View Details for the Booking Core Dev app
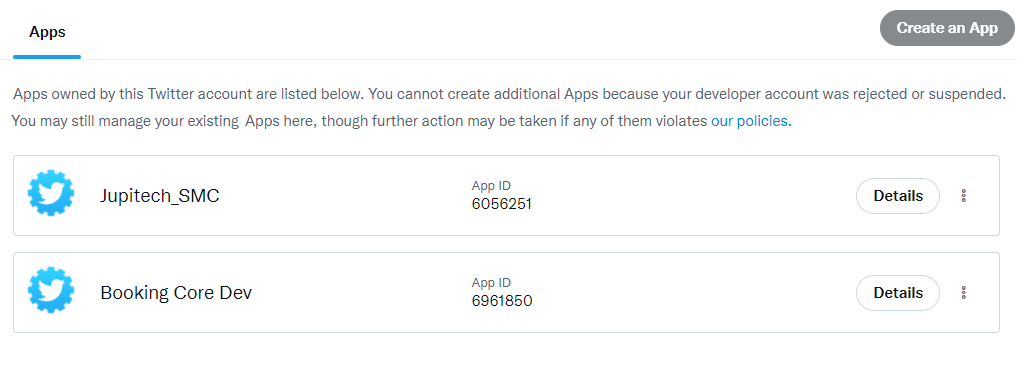 tap(898, 292)
